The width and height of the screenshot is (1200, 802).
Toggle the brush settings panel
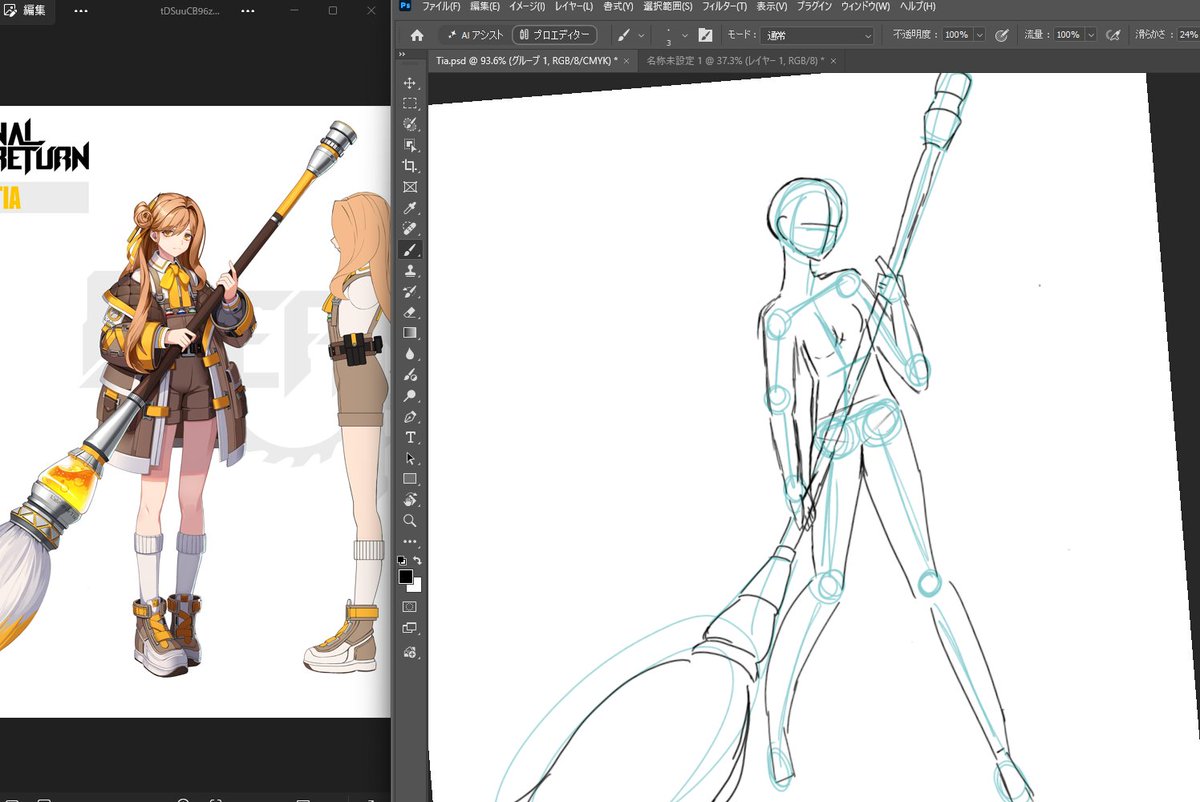coord(705,35)
